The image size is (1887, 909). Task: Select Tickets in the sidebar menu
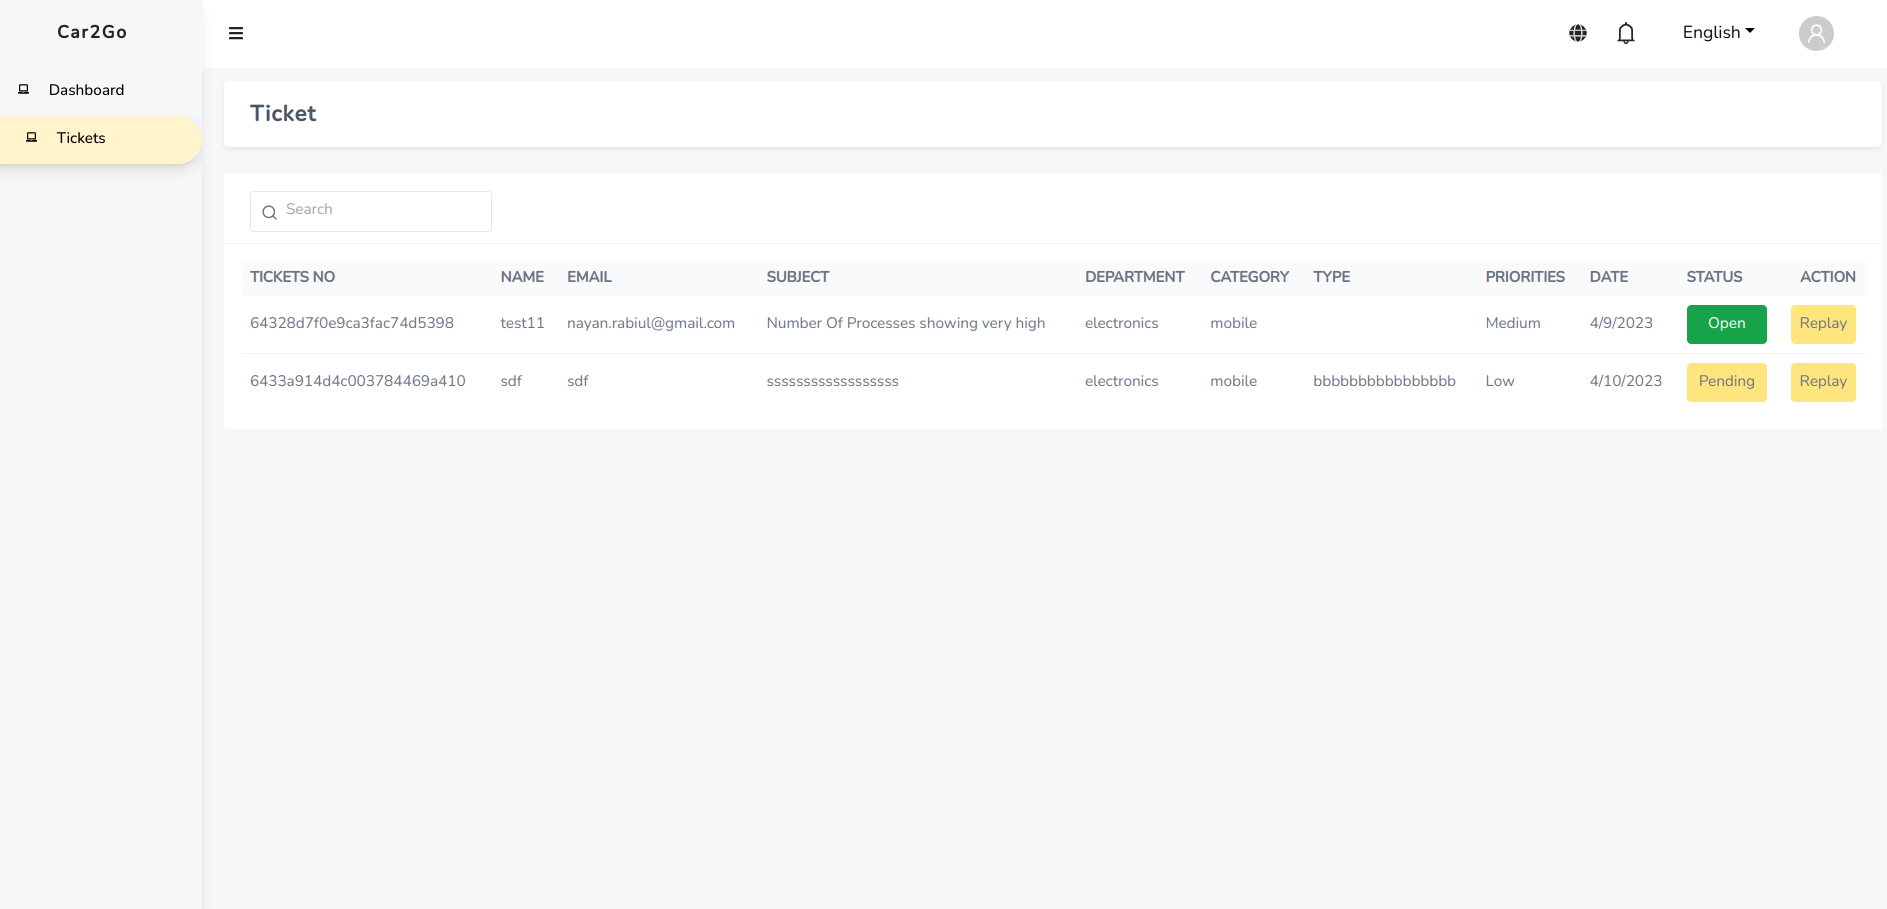click(81, 138)
